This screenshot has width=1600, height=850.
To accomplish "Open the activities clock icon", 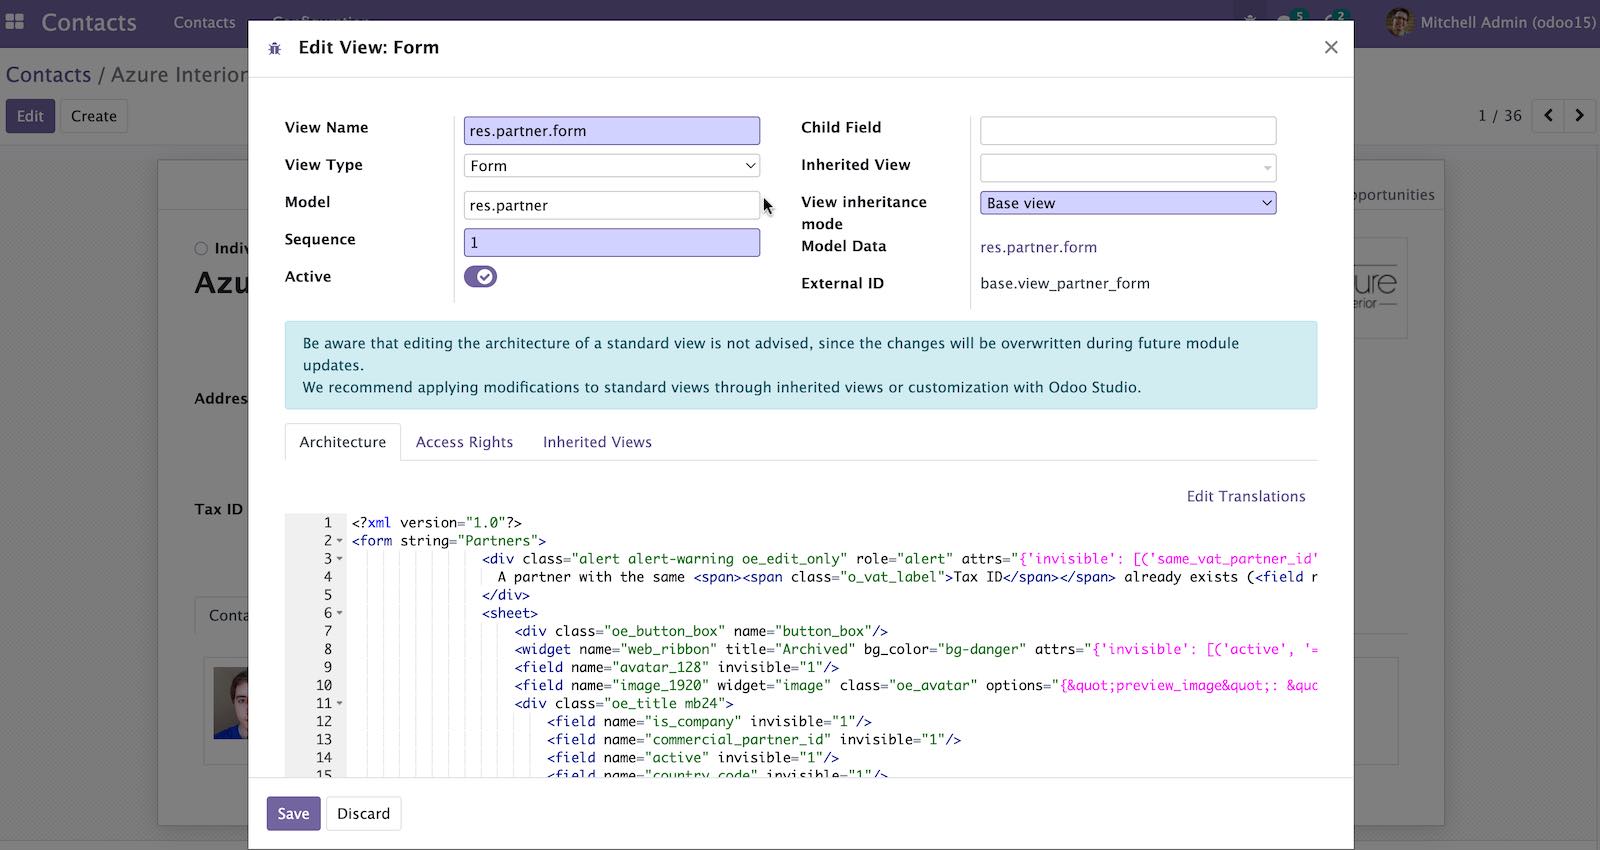I will point(1335,18).
